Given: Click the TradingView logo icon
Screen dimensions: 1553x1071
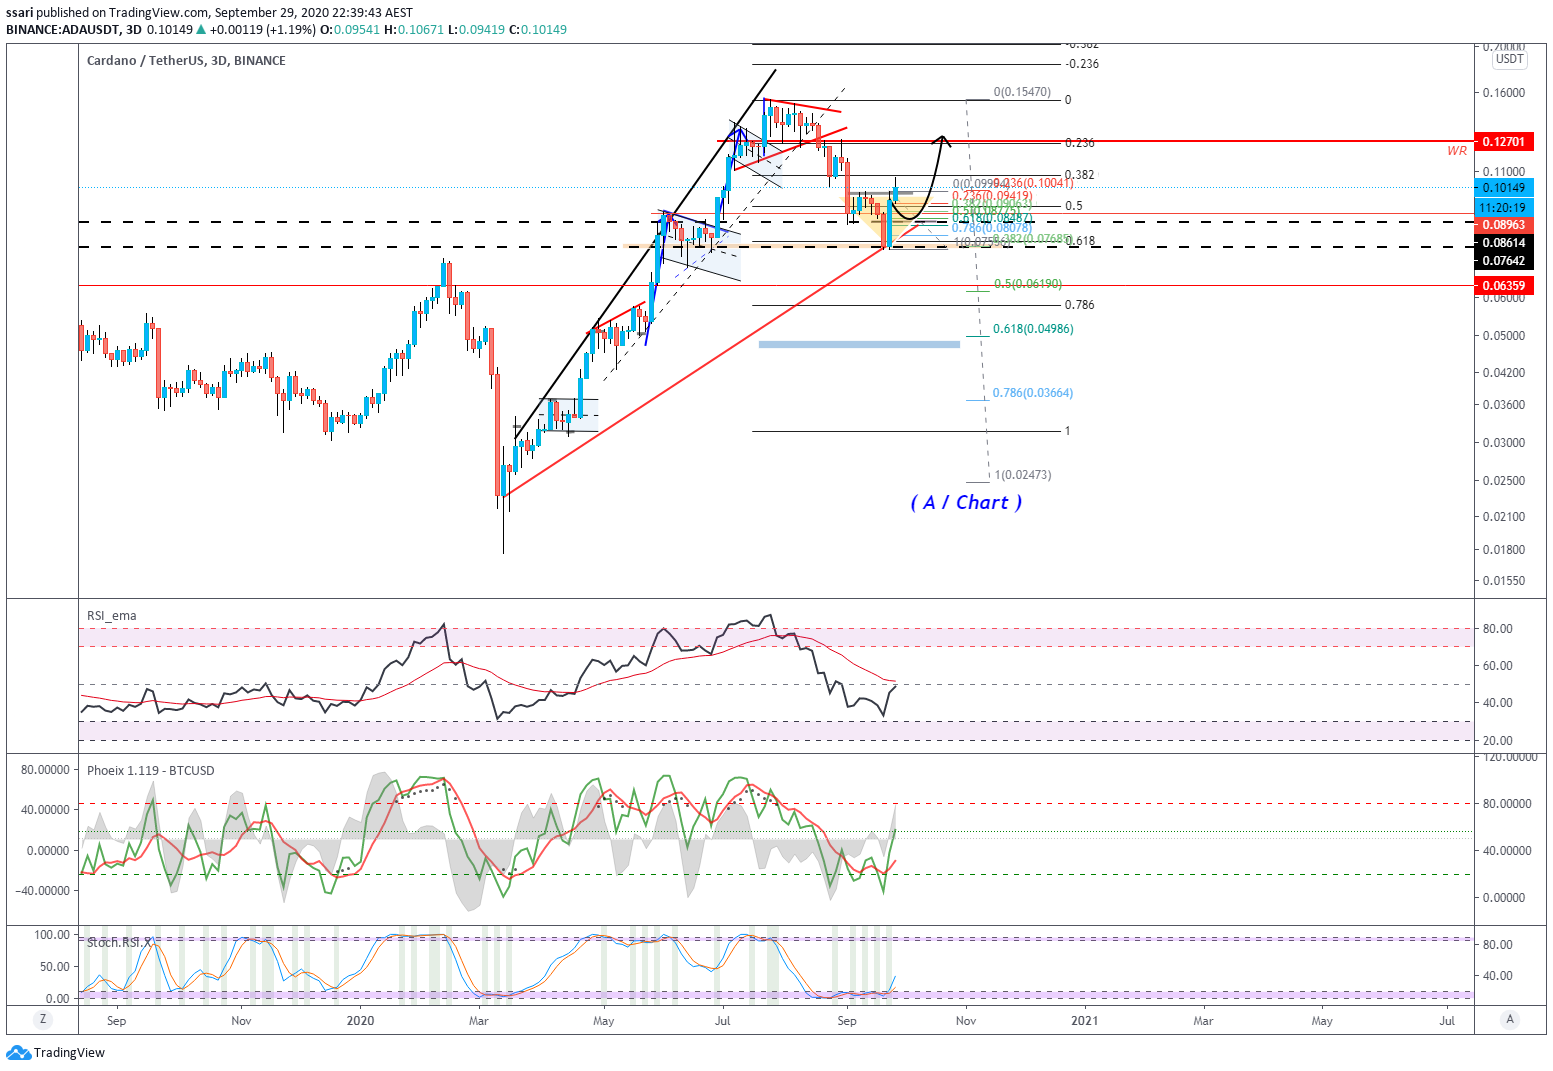Looking at the screenshot, I should click(x=18, y=1052).
